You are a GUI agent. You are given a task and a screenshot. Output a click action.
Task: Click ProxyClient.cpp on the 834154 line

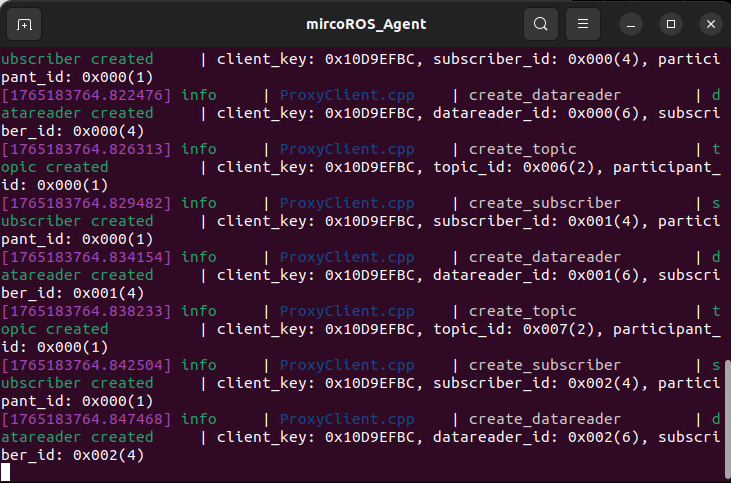pyautogui.click(x=347, y=258)
